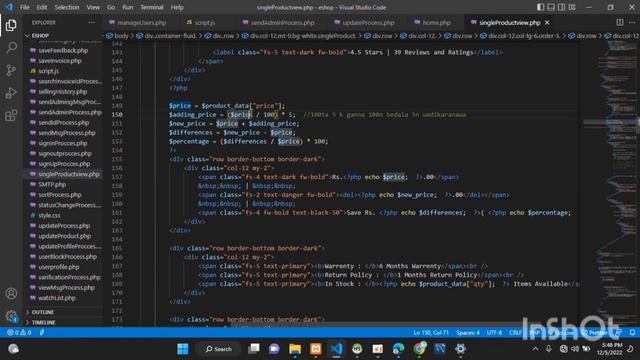Click the split editor right icon
This screenshot has height=360, width=640.
[620, 22]
